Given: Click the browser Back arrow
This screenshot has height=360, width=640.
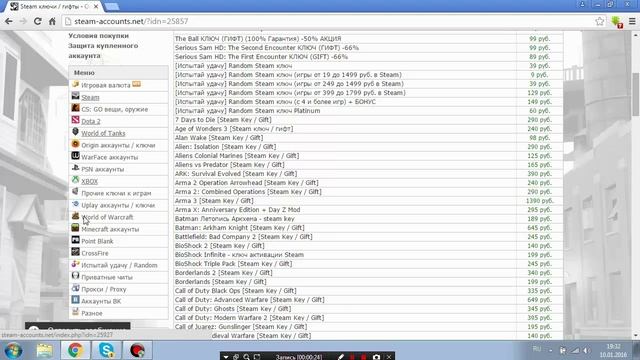Looking at the screenshot, I should tap(9, 21).
